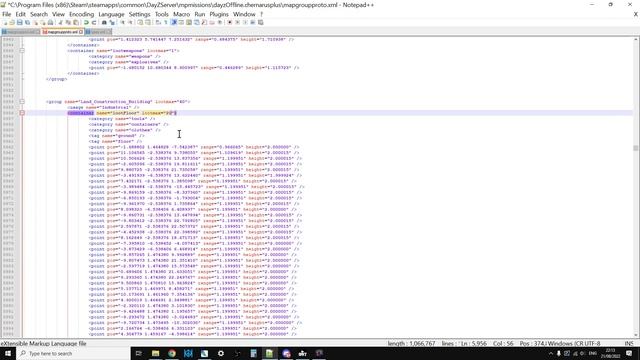Open the Folder as Workspace icon
This screenshot has width=640, height=360.
pyautogui.click(x=212, y=22)
